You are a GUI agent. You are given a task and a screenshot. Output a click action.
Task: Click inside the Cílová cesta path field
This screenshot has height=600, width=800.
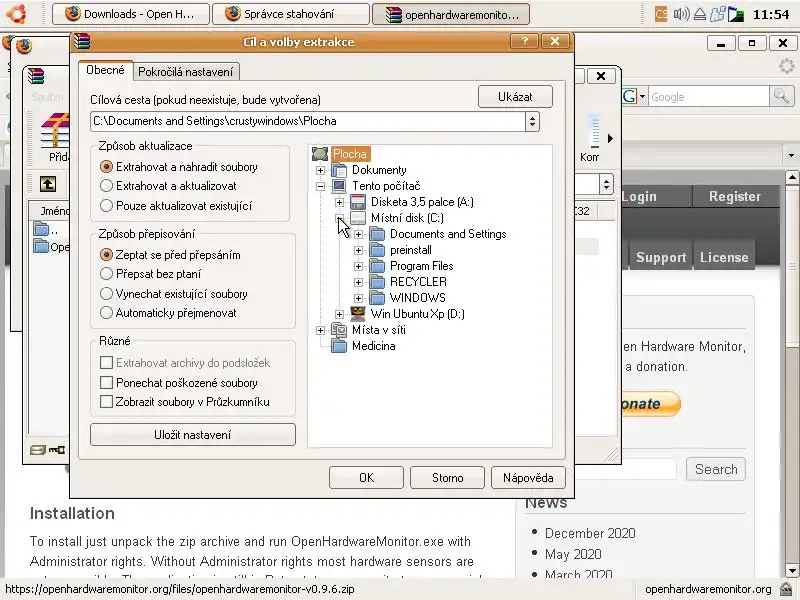point(308,121)
